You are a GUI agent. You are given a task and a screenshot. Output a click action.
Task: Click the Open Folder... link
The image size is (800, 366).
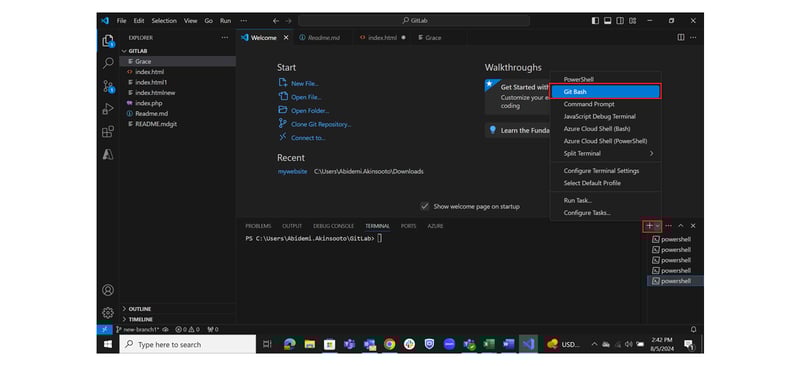310,111
